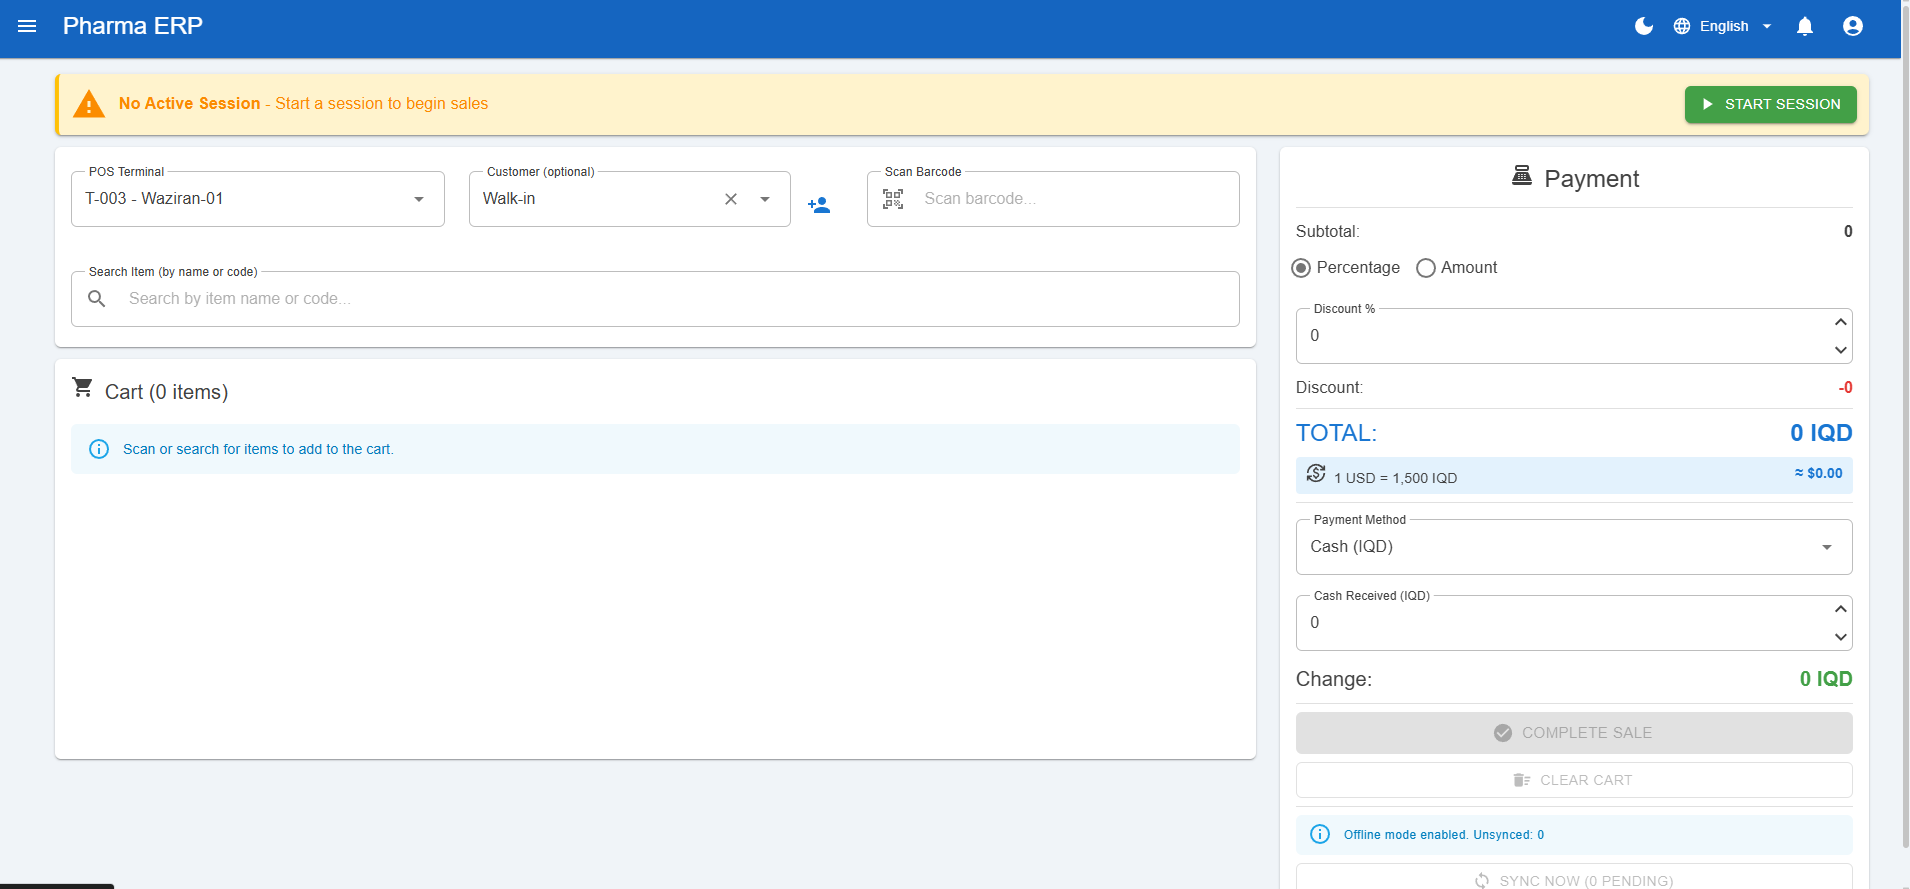Screen dimensions: 1910x889
Task: Open the English language selector
Action: click(1723, 26)
